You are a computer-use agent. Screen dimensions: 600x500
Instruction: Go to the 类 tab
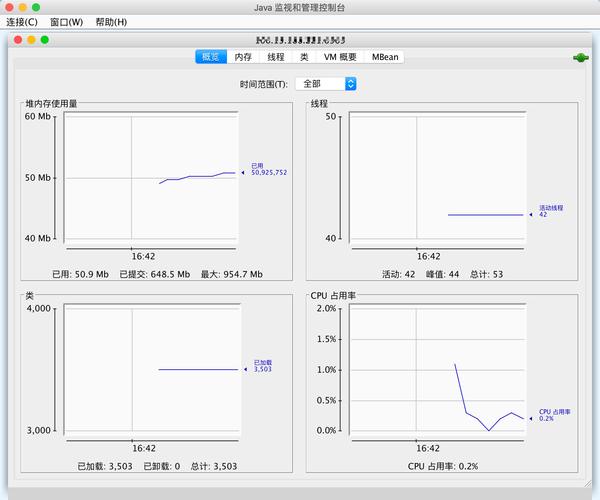coord(304,57)
